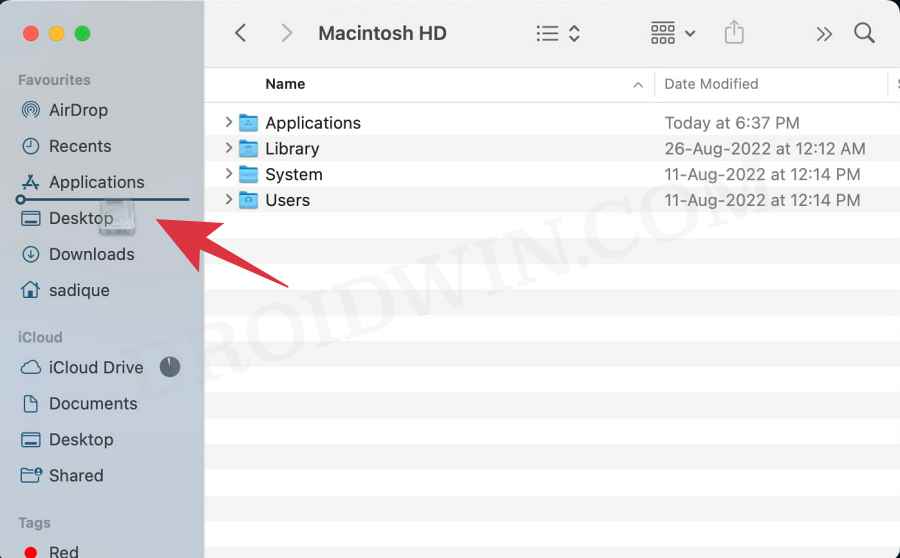Image resolution: width=900 pixels, height=558 pixels.
Task: Select the Applications folder icon in list
Action: tap(248, 122)
